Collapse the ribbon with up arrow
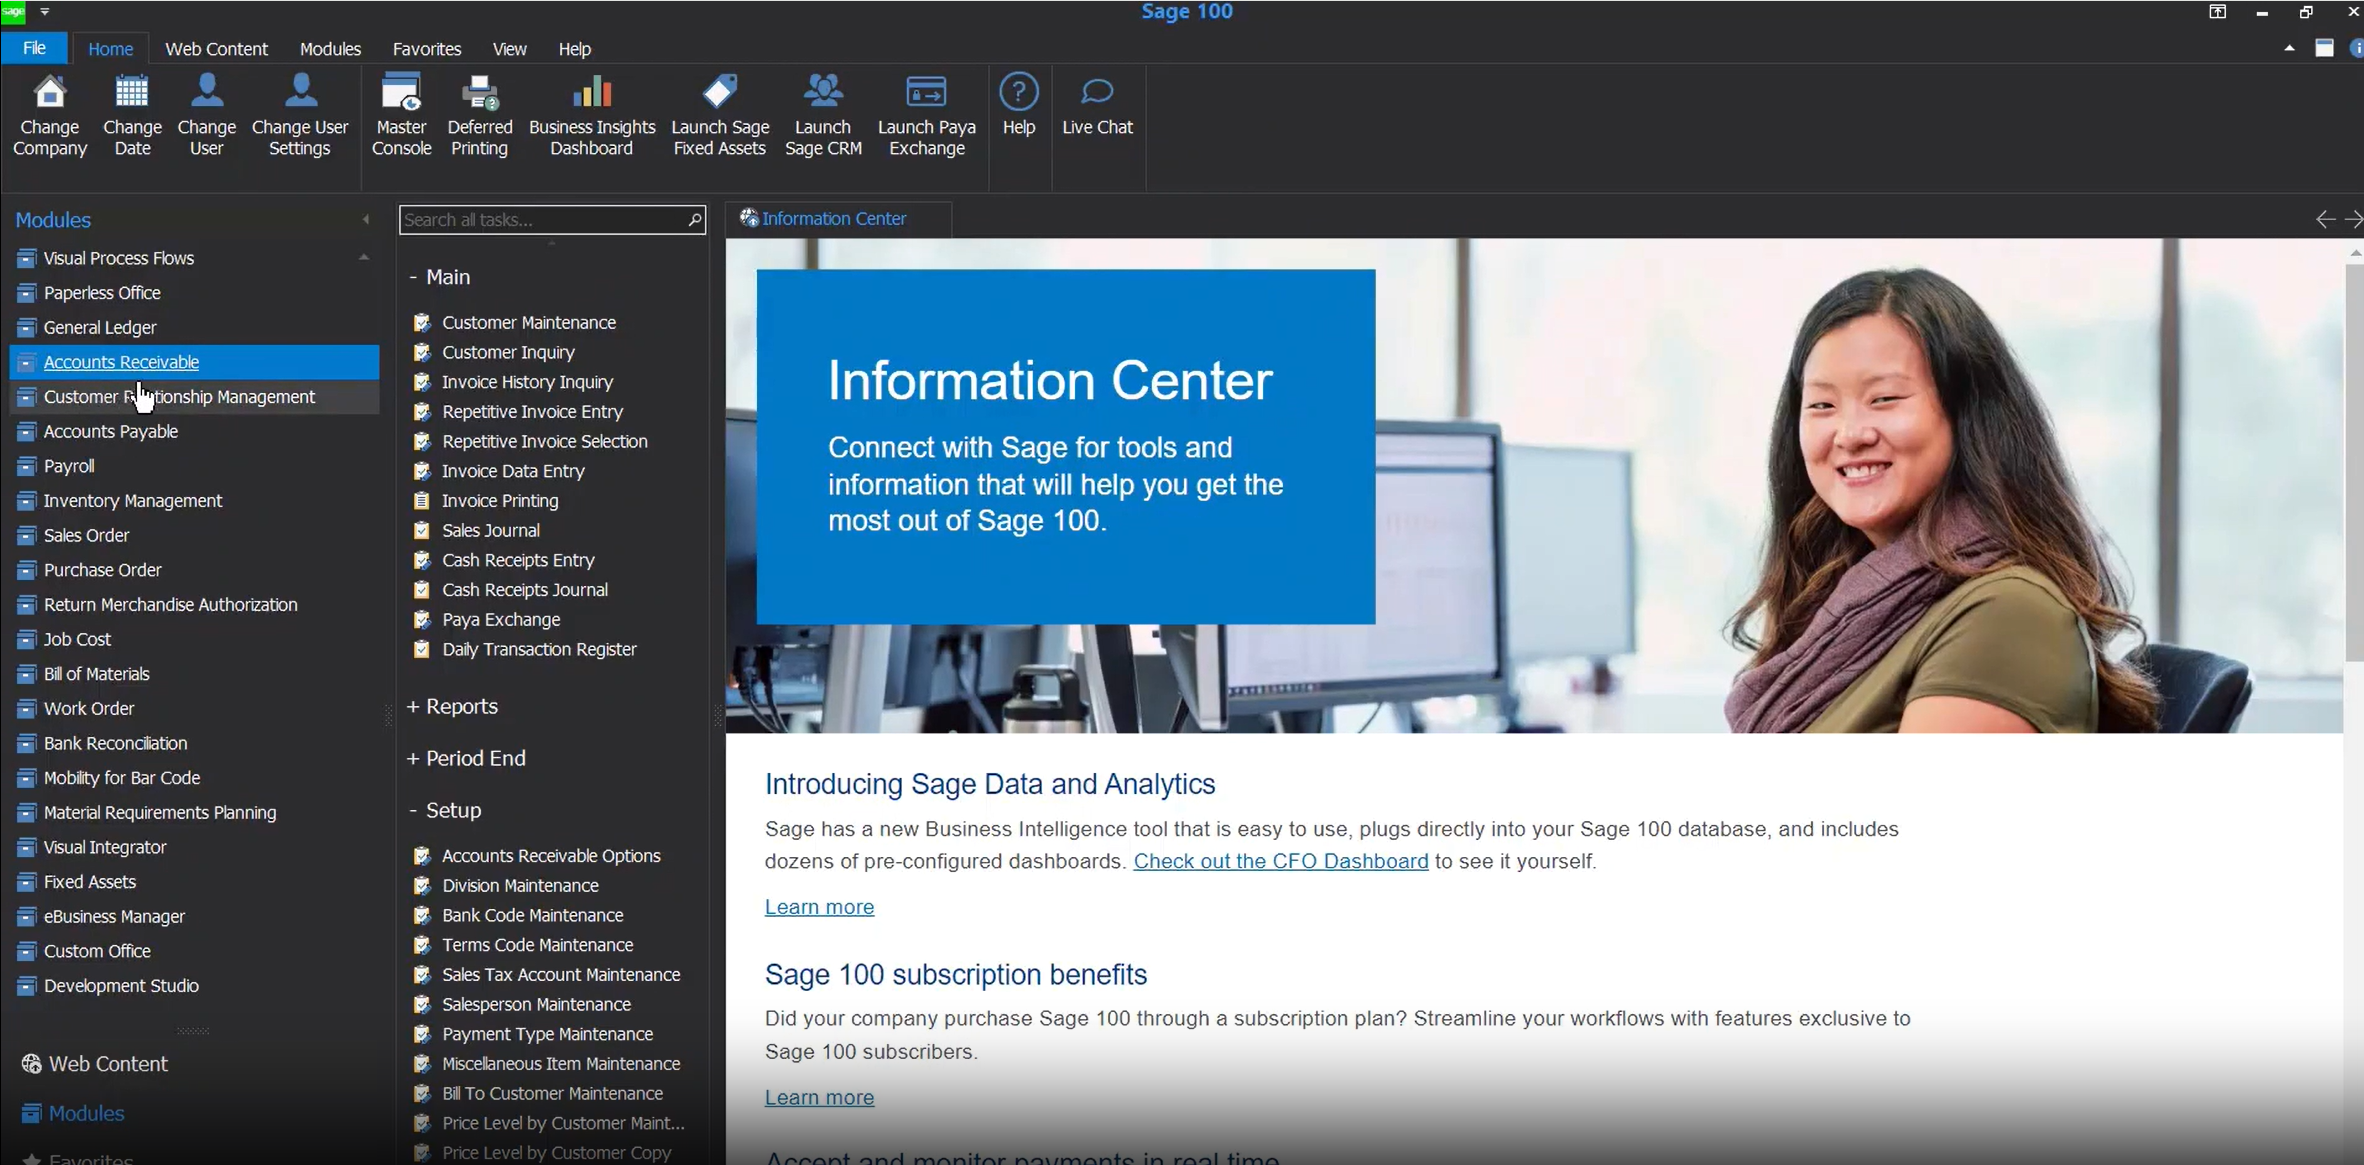The height and width of the screenshot is (1165, 2364). coord(2289,48)
